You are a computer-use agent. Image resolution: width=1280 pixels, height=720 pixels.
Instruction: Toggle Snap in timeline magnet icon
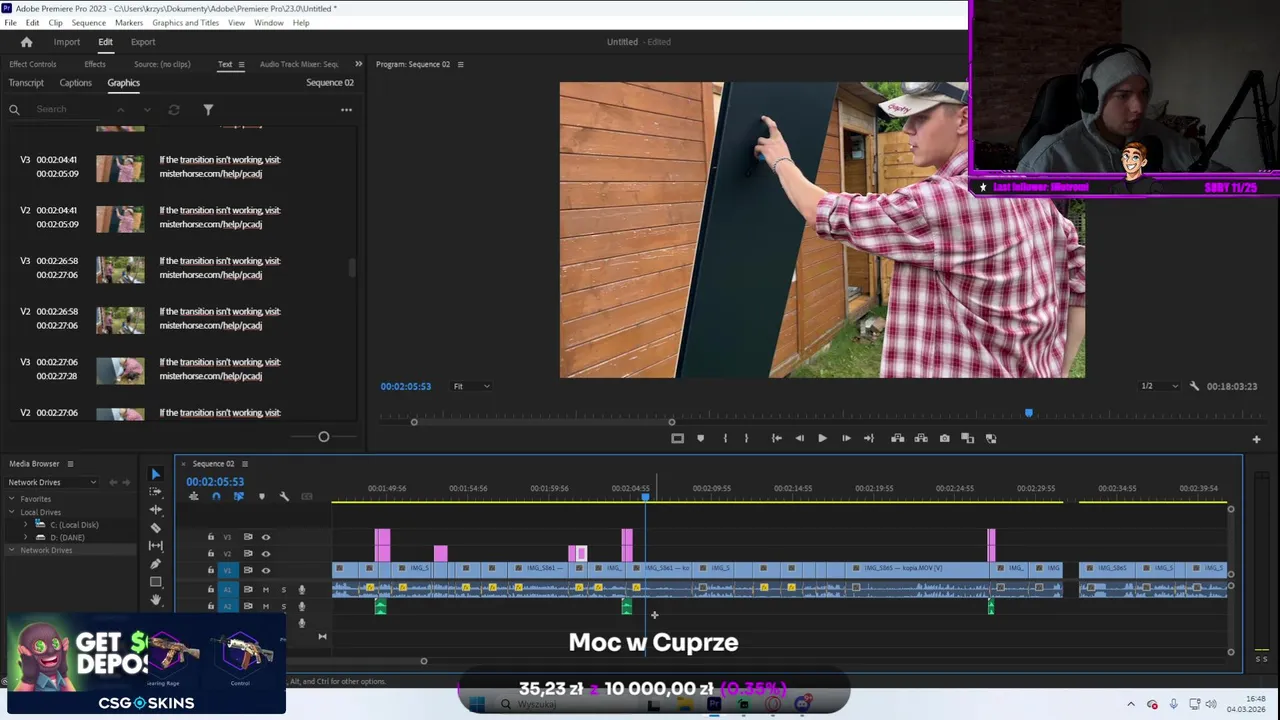[x=216, y=496]
